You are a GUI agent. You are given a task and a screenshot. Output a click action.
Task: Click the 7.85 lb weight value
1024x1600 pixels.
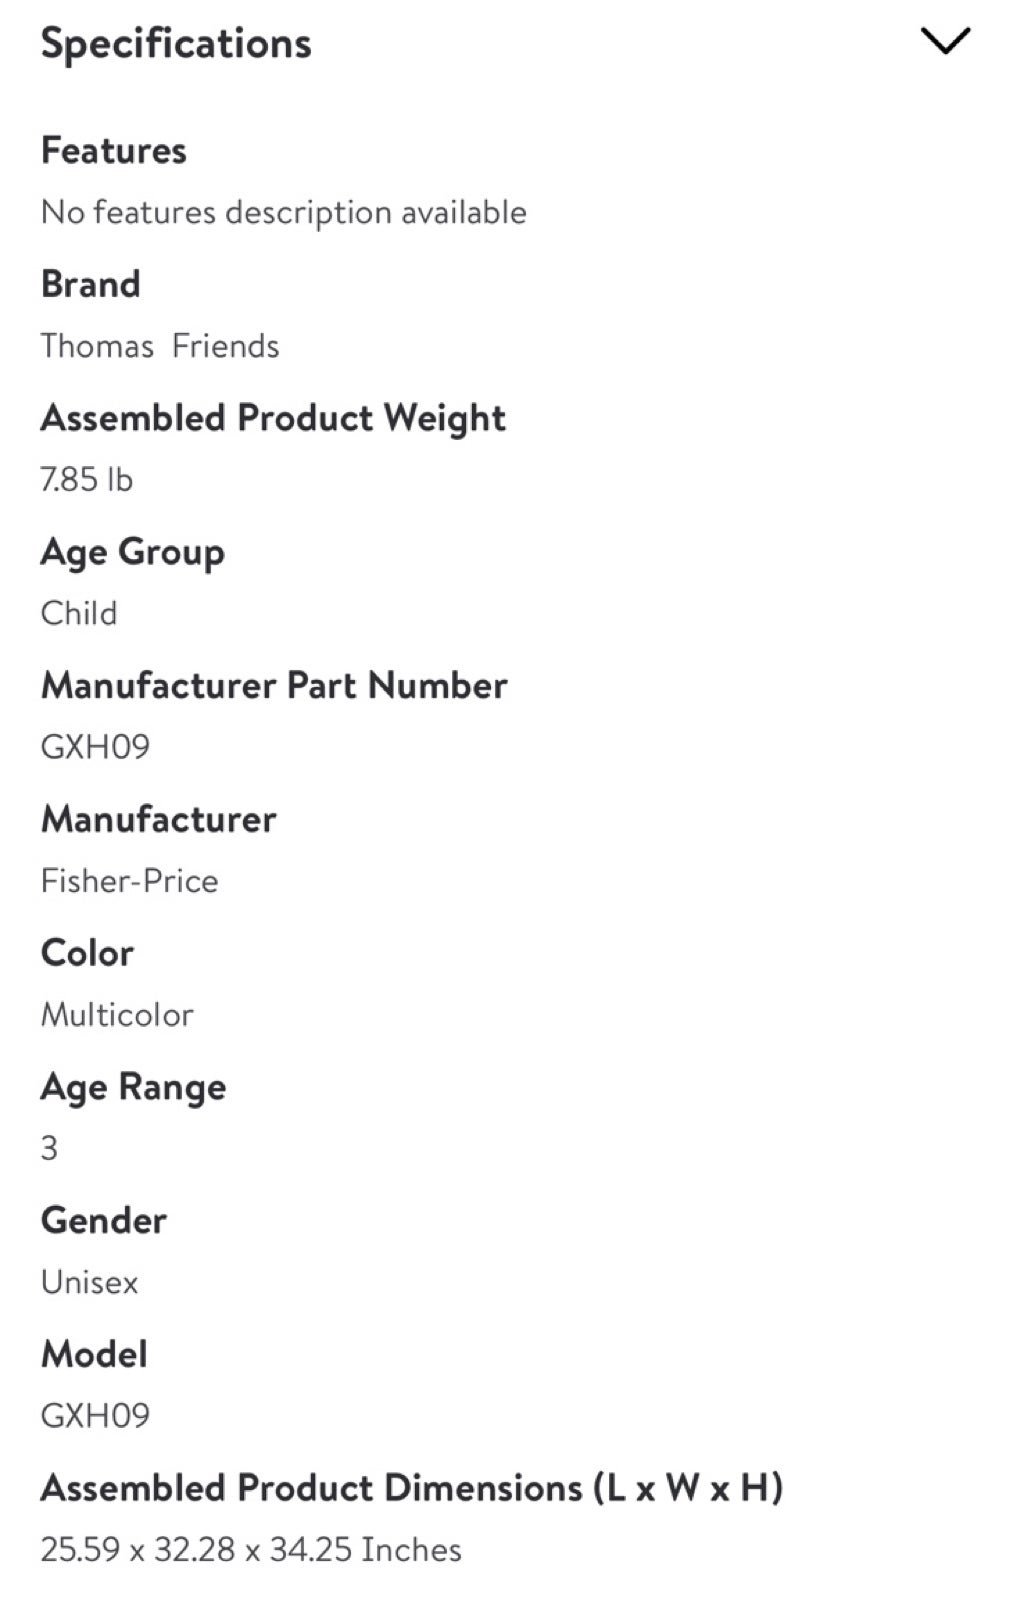tap(86, 480)
